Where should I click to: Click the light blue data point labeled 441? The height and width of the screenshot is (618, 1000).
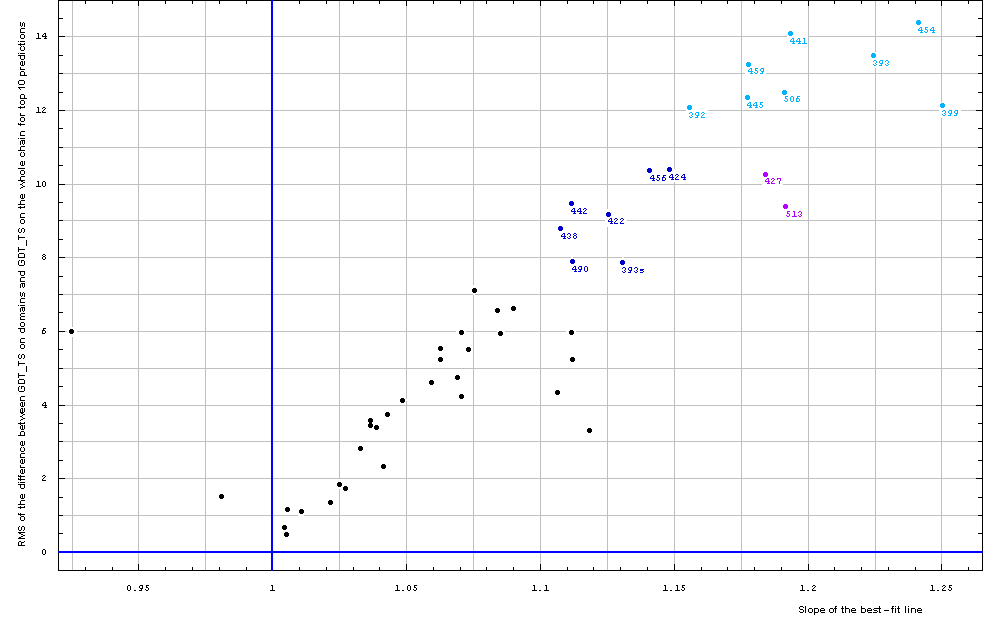tap(790, 34)
